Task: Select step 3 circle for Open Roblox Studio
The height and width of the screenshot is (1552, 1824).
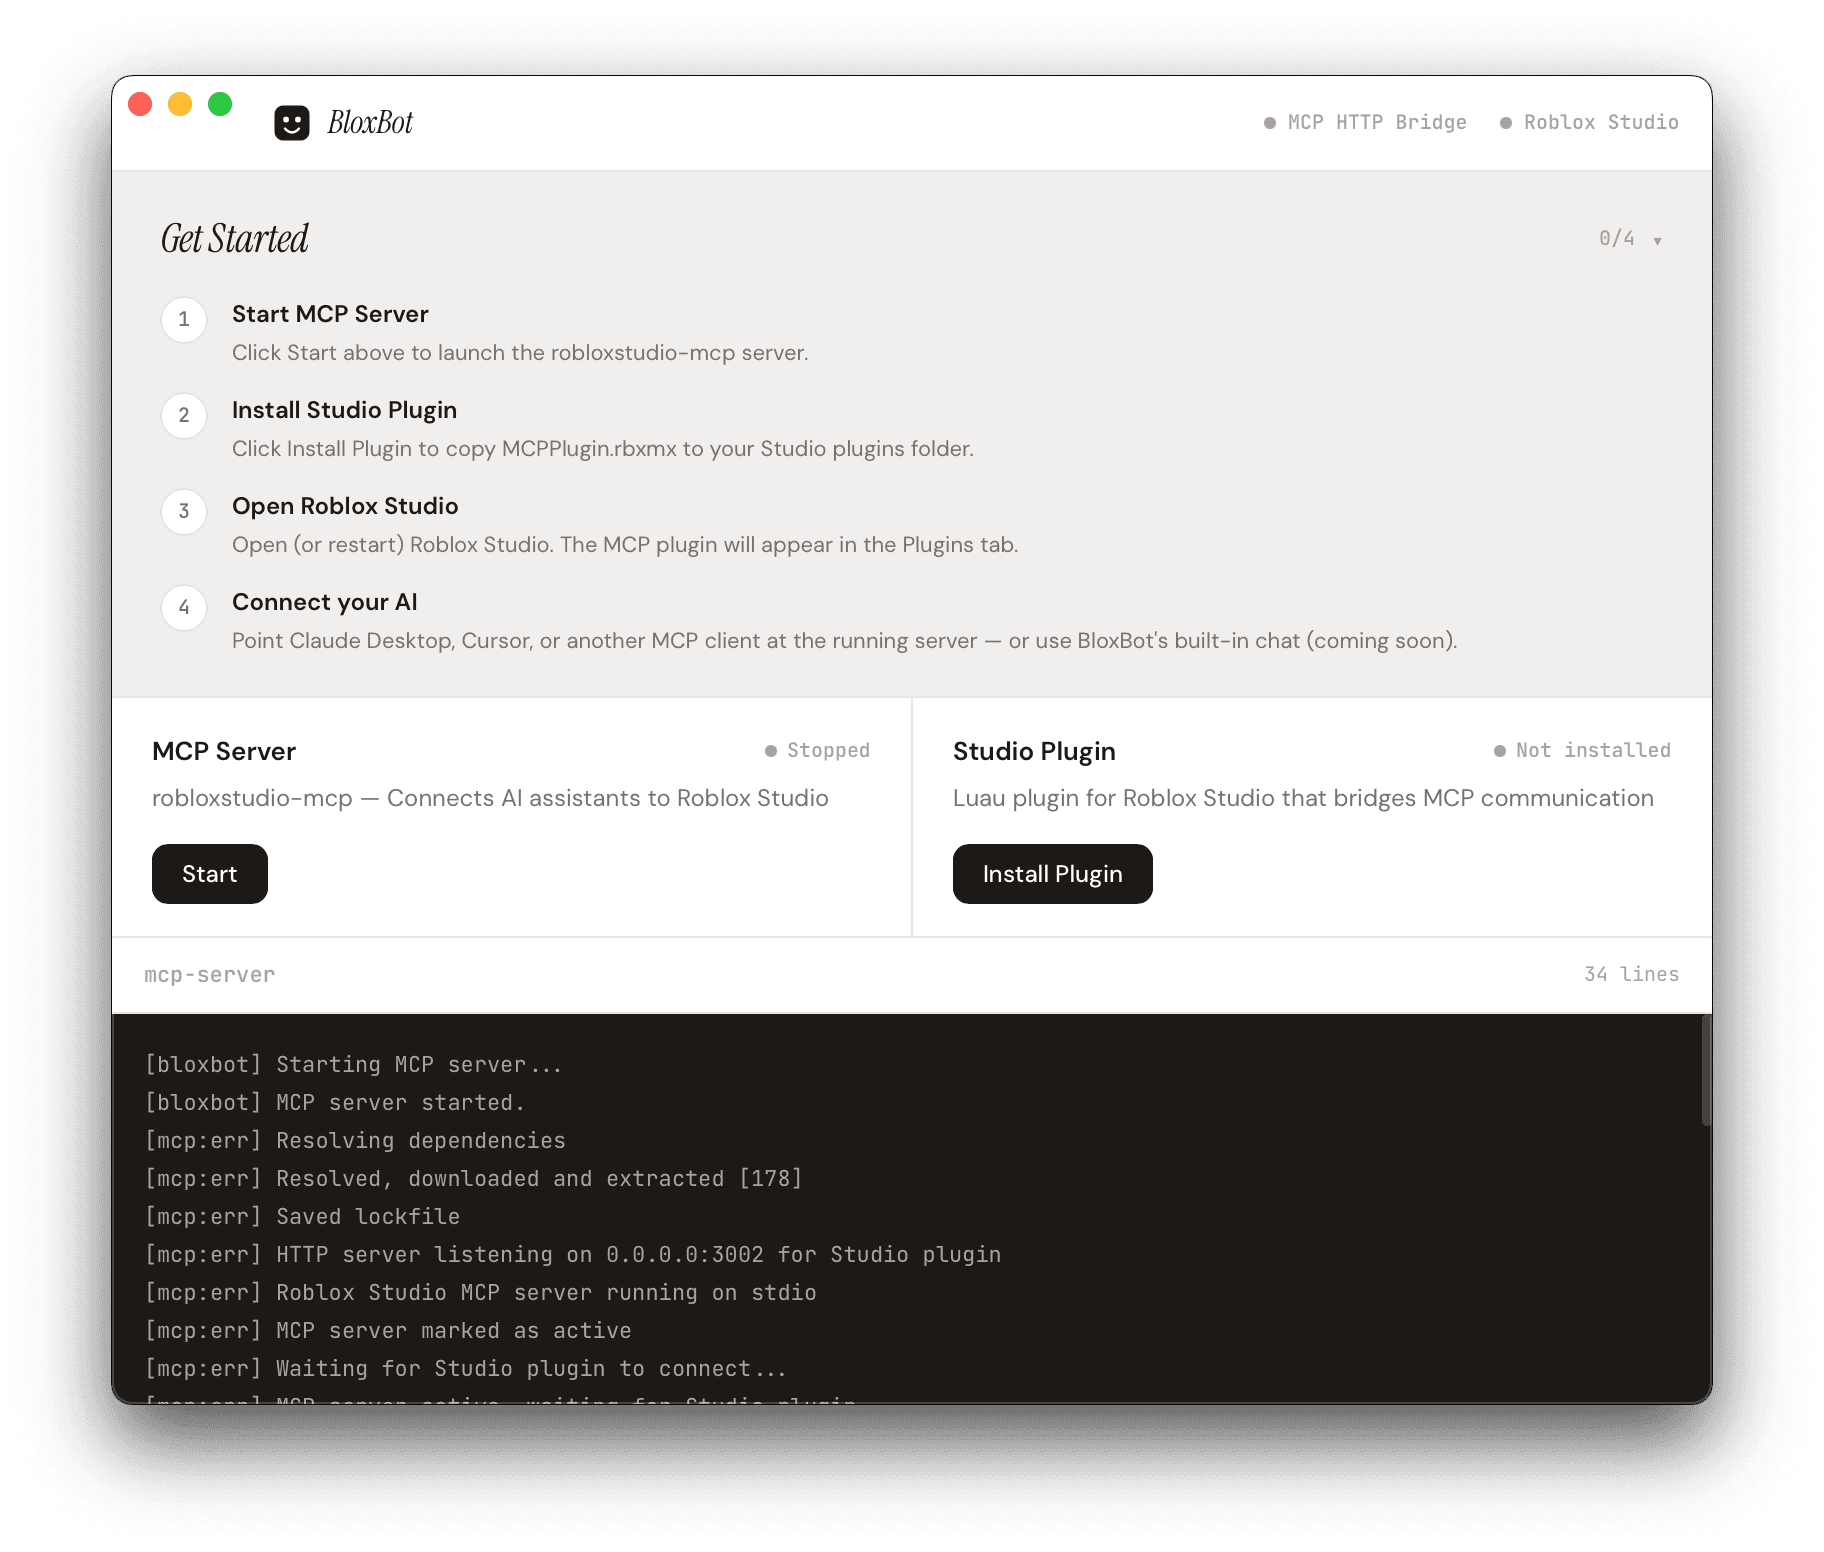Action: [x=183, y=511]
